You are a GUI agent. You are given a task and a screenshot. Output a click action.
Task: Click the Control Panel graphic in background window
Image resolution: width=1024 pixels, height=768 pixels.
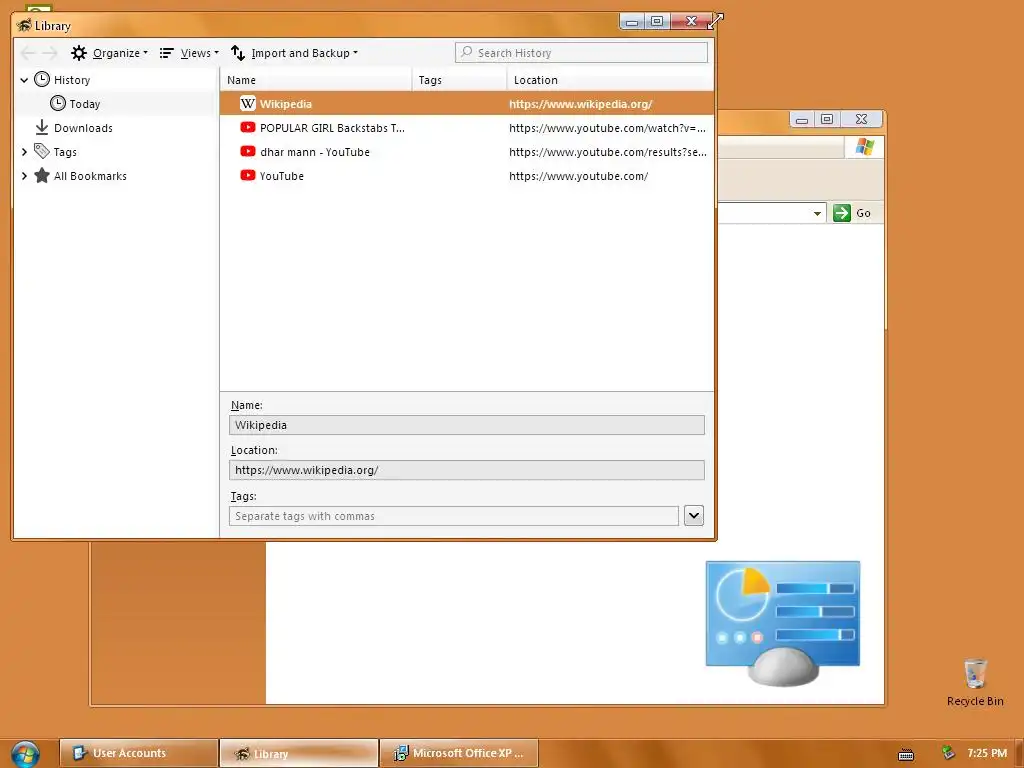click(783, 624)
